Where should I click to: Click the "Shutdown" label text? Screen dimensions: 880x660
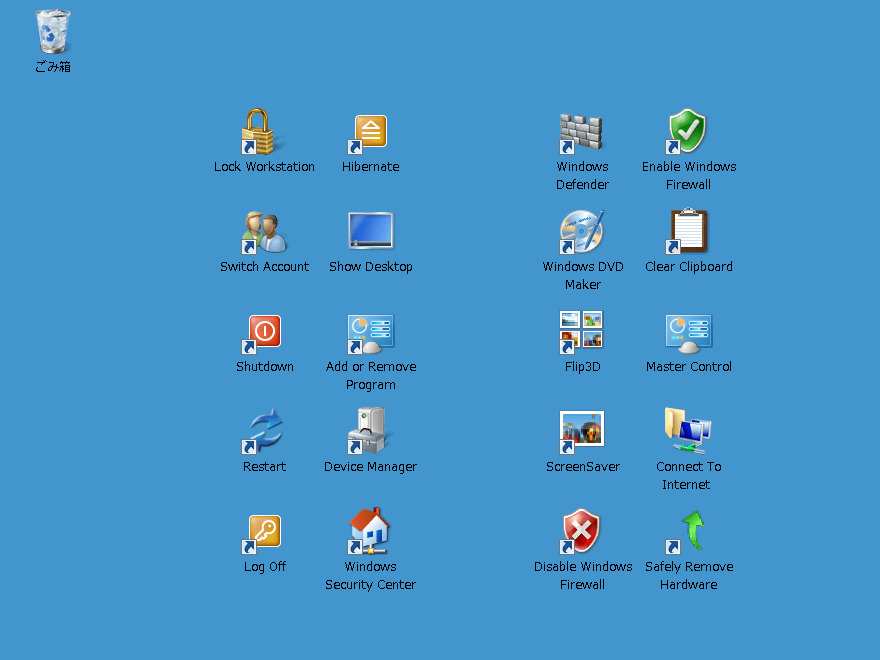[264, 366]
